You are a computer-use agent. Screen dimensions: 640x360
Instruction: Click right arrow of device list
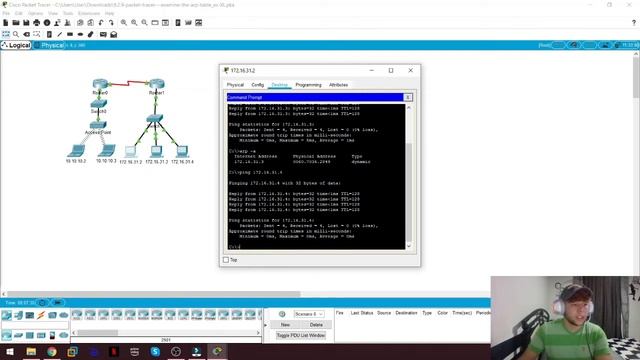click(258, 333)
